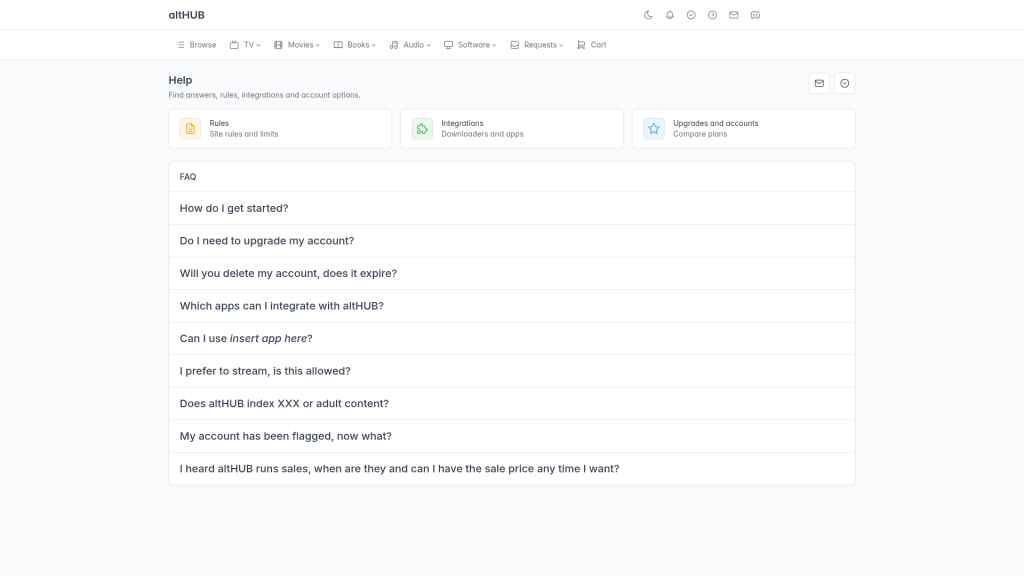
Task: Expand 'Does altHUB index XXX or adult content?'
Action: [x=512, y=404]
